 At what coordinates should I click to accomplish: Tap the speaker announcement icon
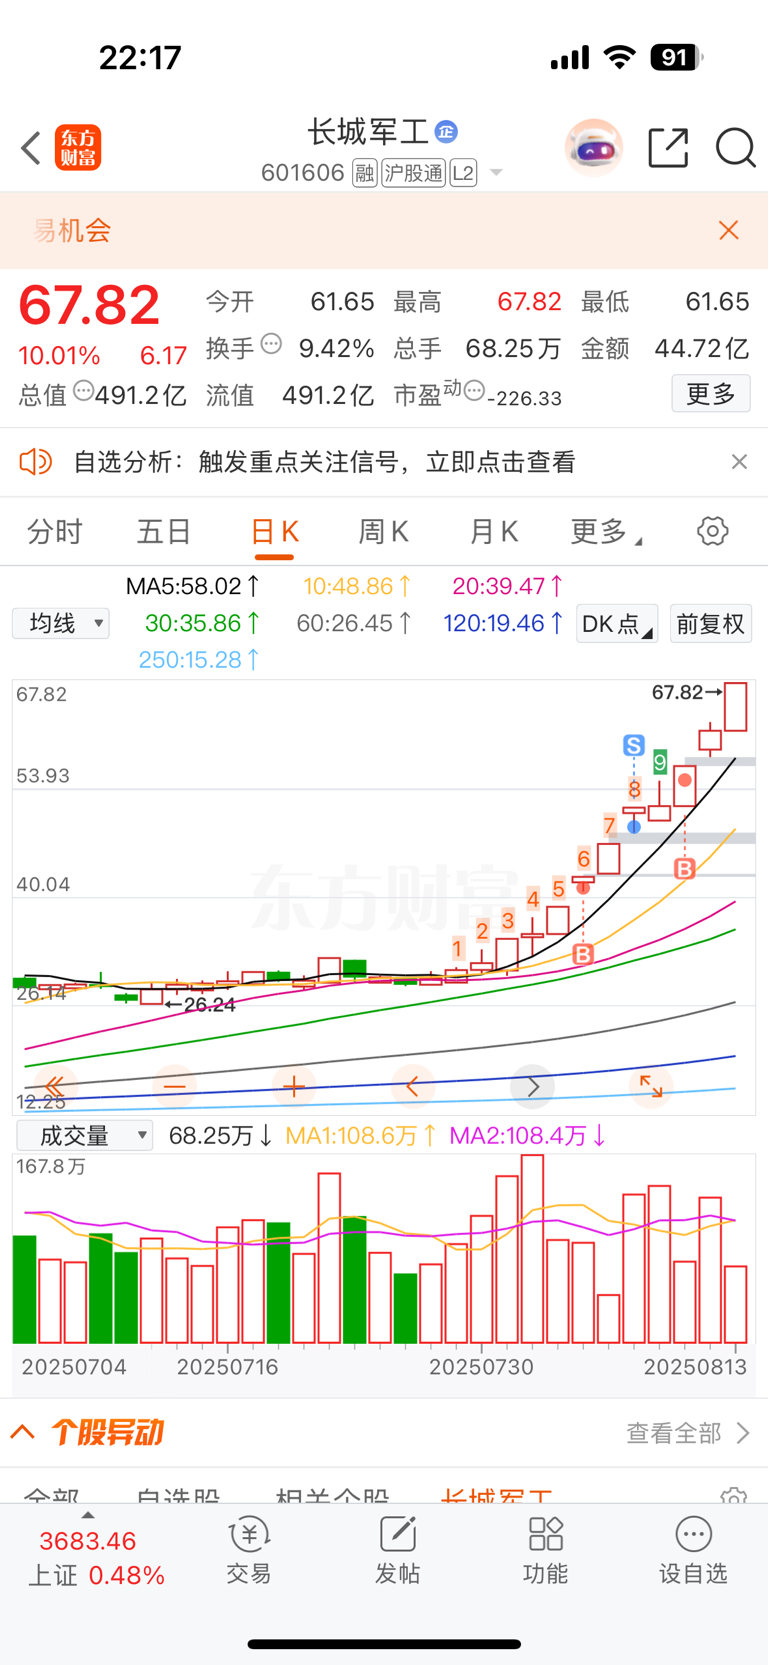click(x=35, y=461)
